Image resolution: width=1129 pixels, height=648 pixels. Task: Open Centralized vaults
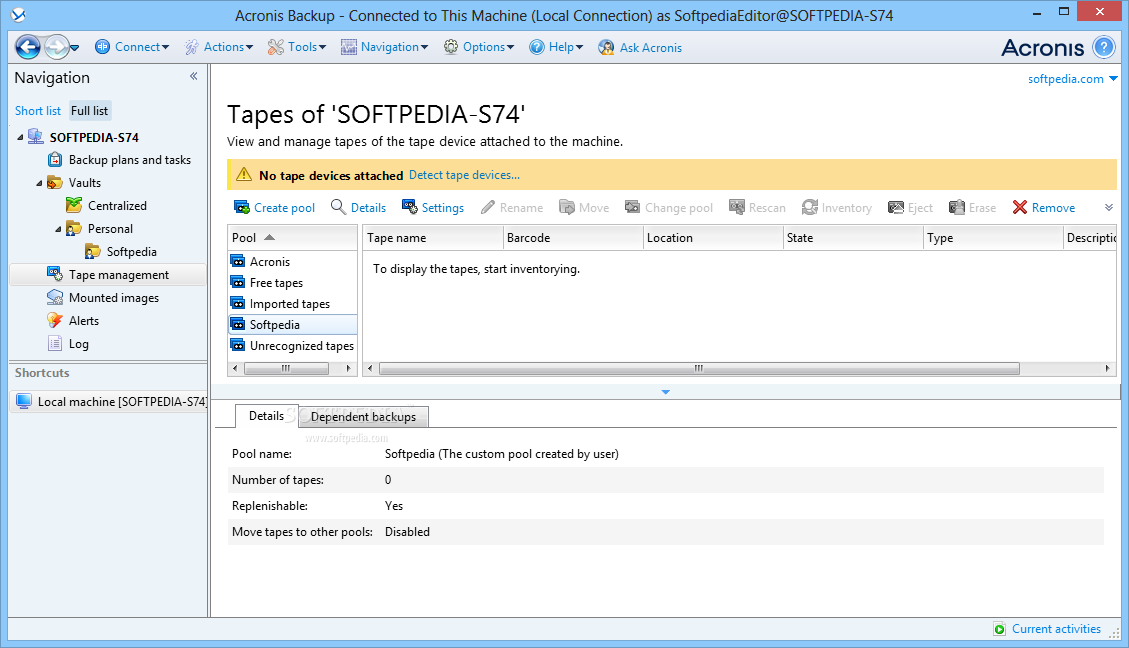coord(117,206)
